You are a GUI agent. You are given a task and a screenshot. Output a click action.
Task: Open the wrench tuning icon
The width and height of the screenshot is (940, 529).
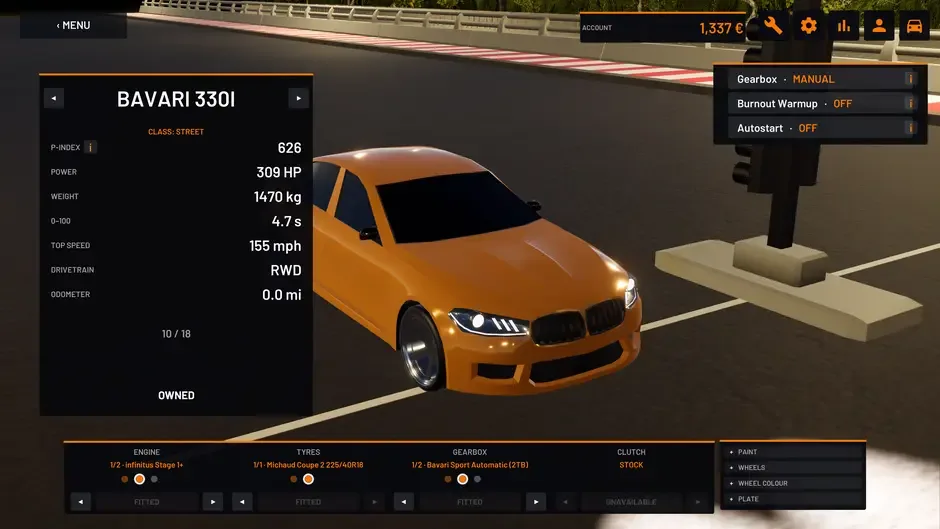[773, 26]
